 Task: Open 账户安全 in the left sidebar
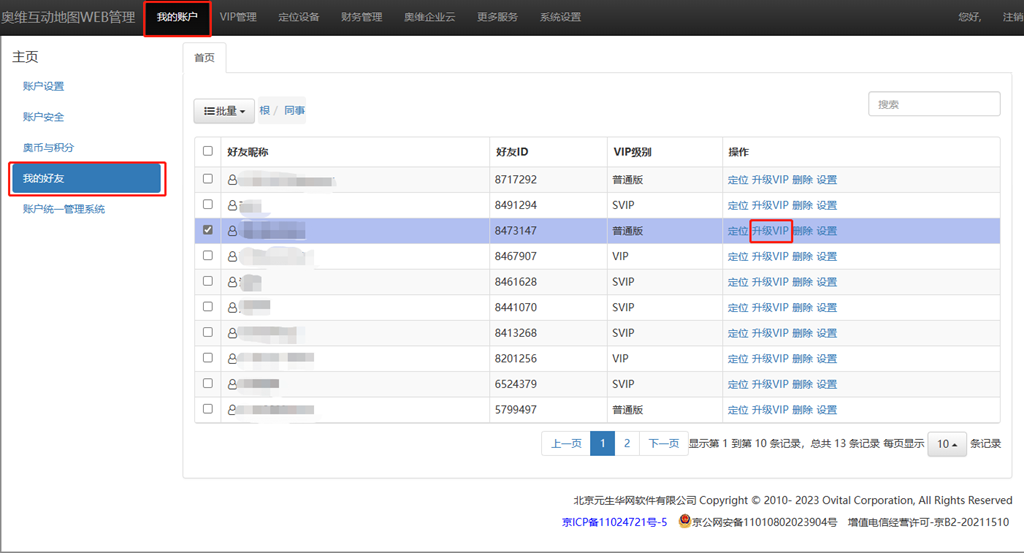tap(43, 117)
